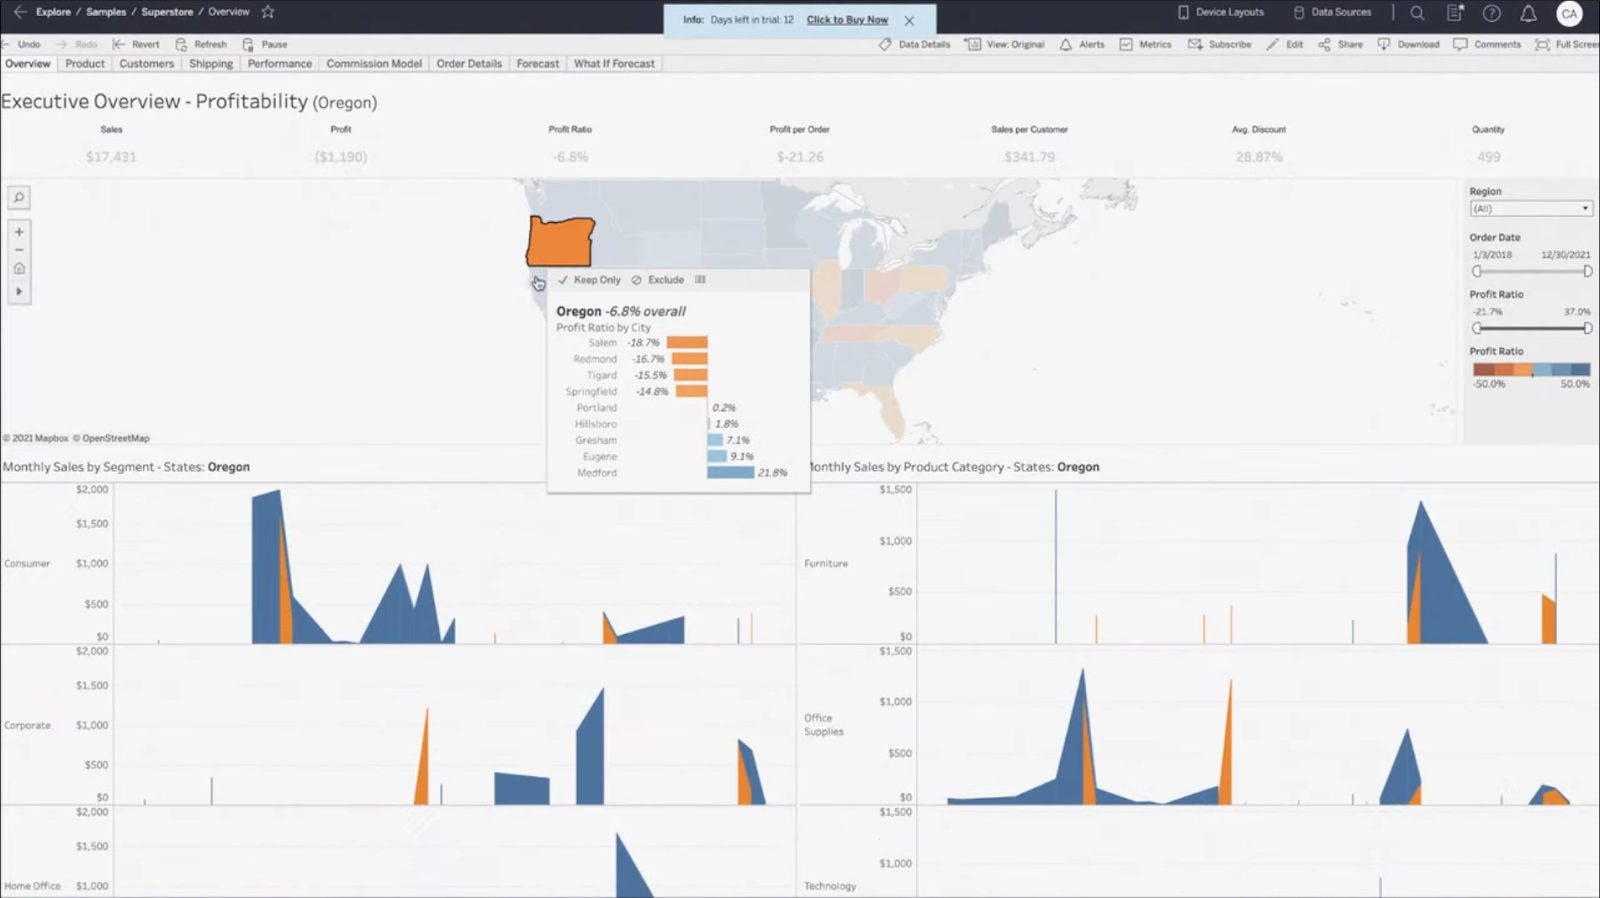Open the Region filter dropdown
Screen dimensions: 1600x898
[x=1530, y=208]
